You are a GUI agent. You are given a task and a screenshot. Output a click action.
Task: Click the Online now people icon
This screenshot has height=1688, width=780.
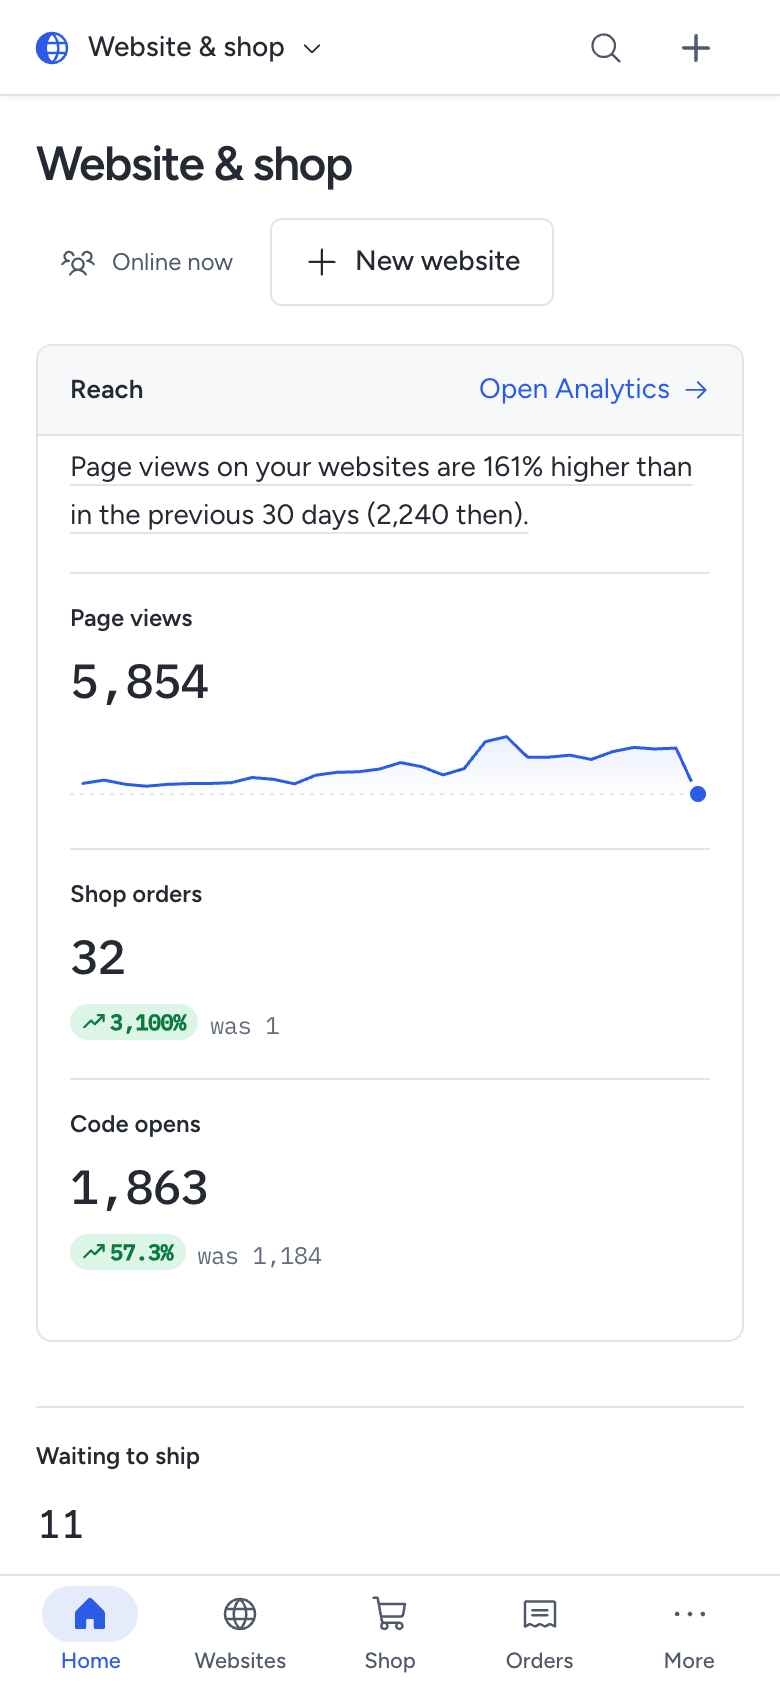click(x=78, y=262)
